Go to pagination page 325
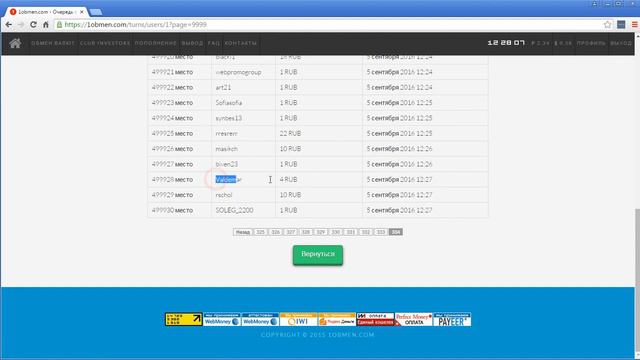Image resolution: width=640 pixels, height=360 pixels. (260, 232)
